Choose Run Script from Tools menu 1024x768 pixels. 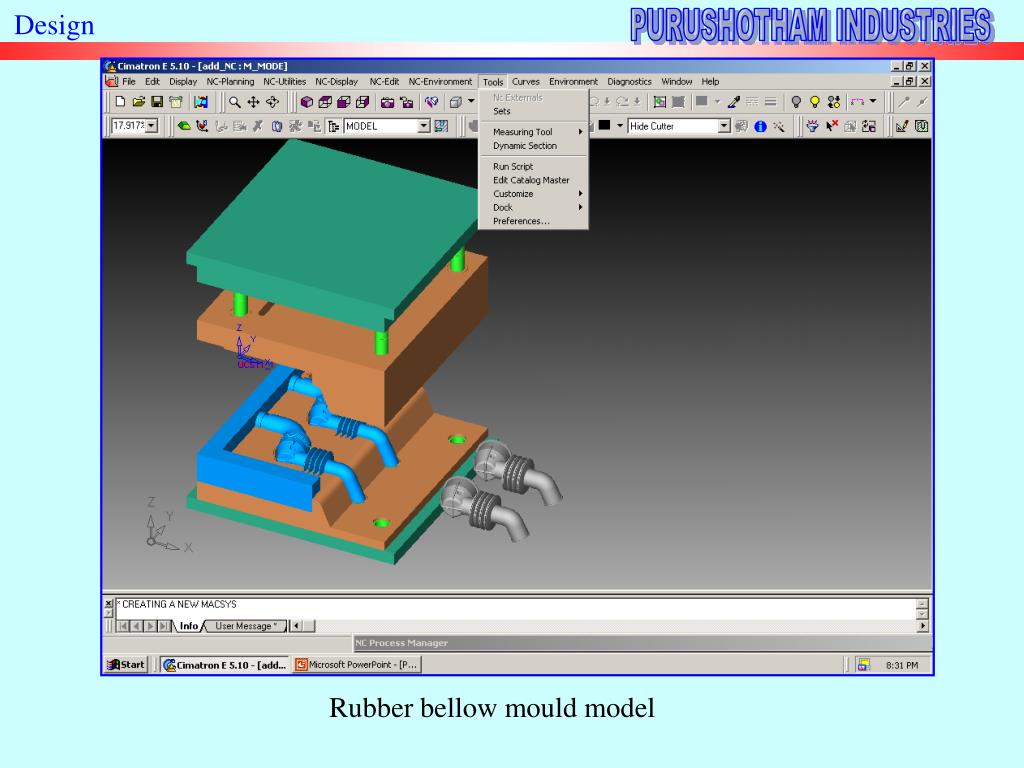[x=534, y=167]
